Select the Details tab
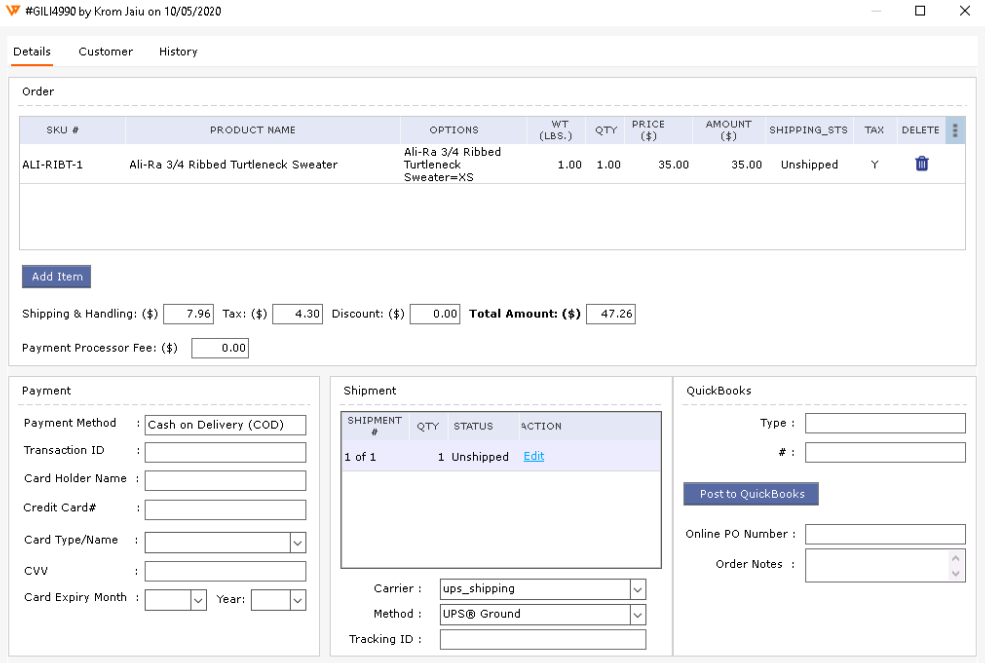Image resolution: width=985 pixels, height=663 pixels. pos(32,52)
